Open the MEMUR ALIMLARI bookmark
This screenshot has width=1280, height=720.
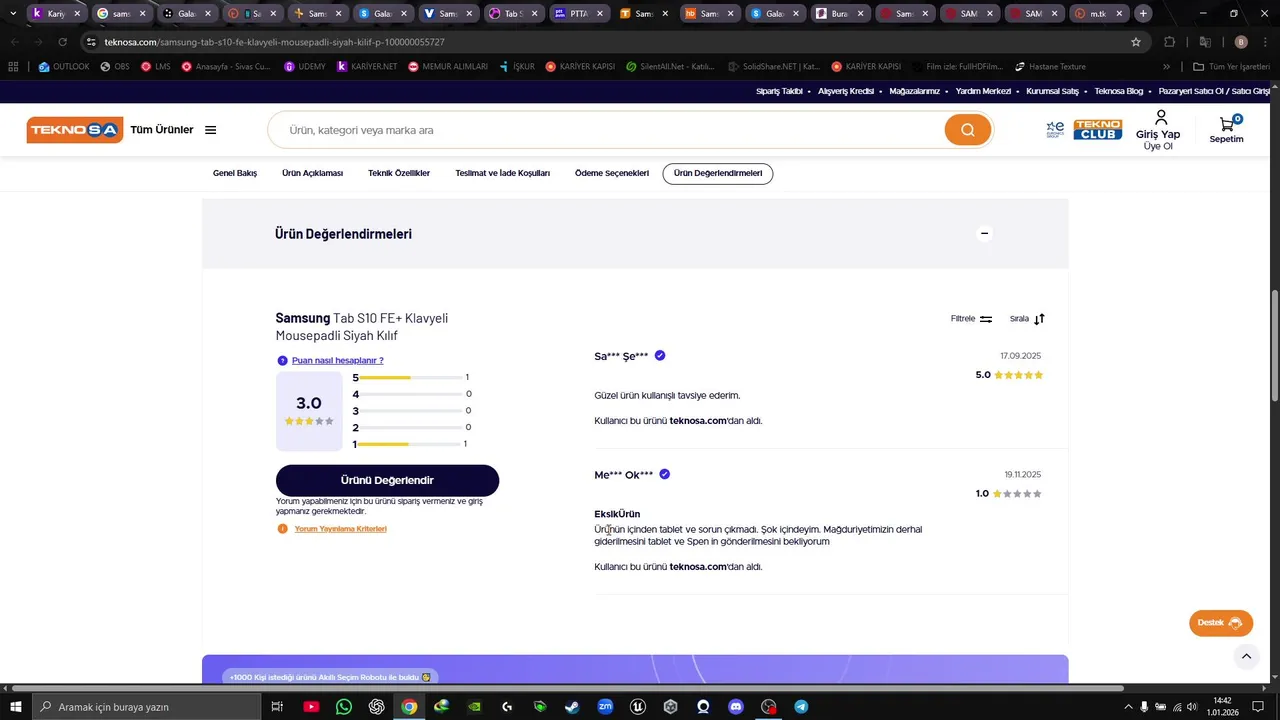point(448,67)
